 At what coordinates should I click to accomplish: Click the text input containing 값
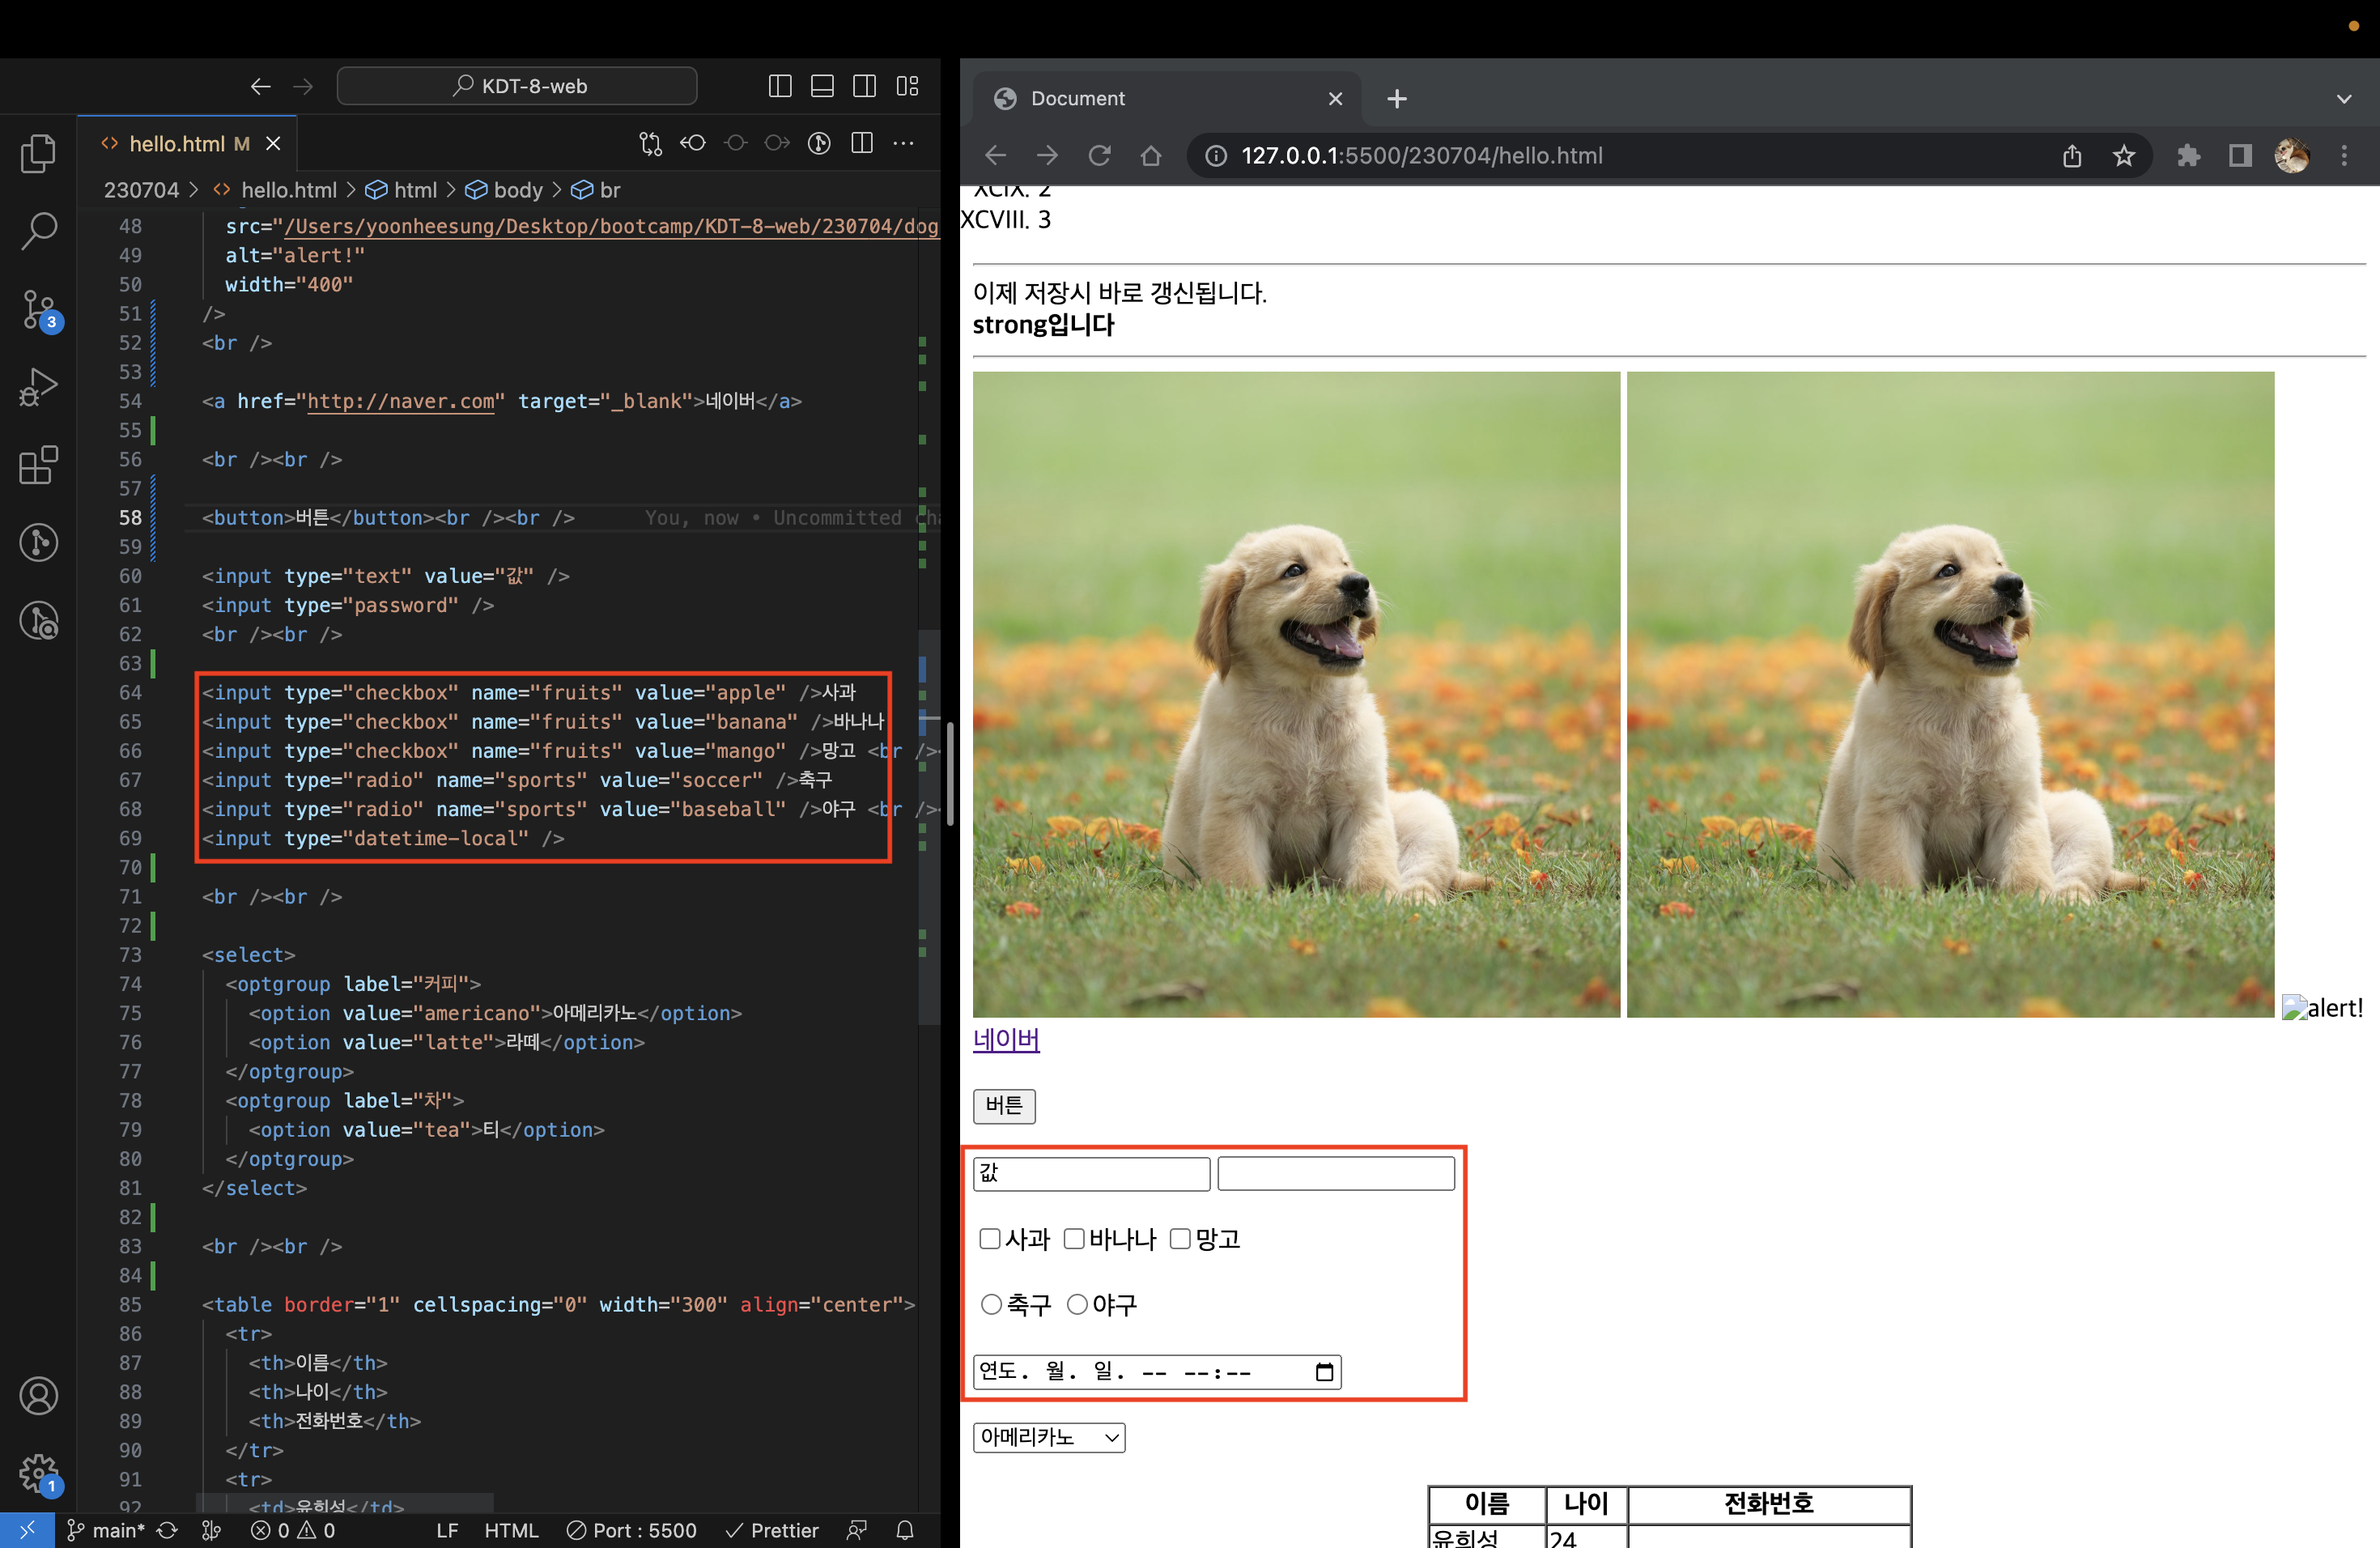(x=1091, y=1173)
